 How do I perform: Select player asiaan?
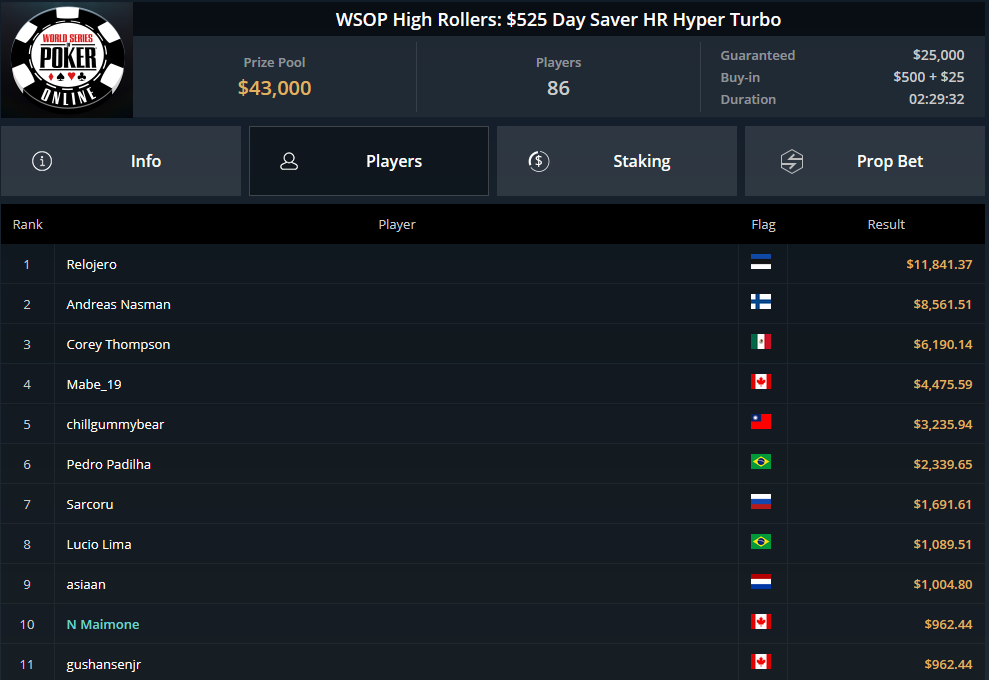tap(86, 584)
